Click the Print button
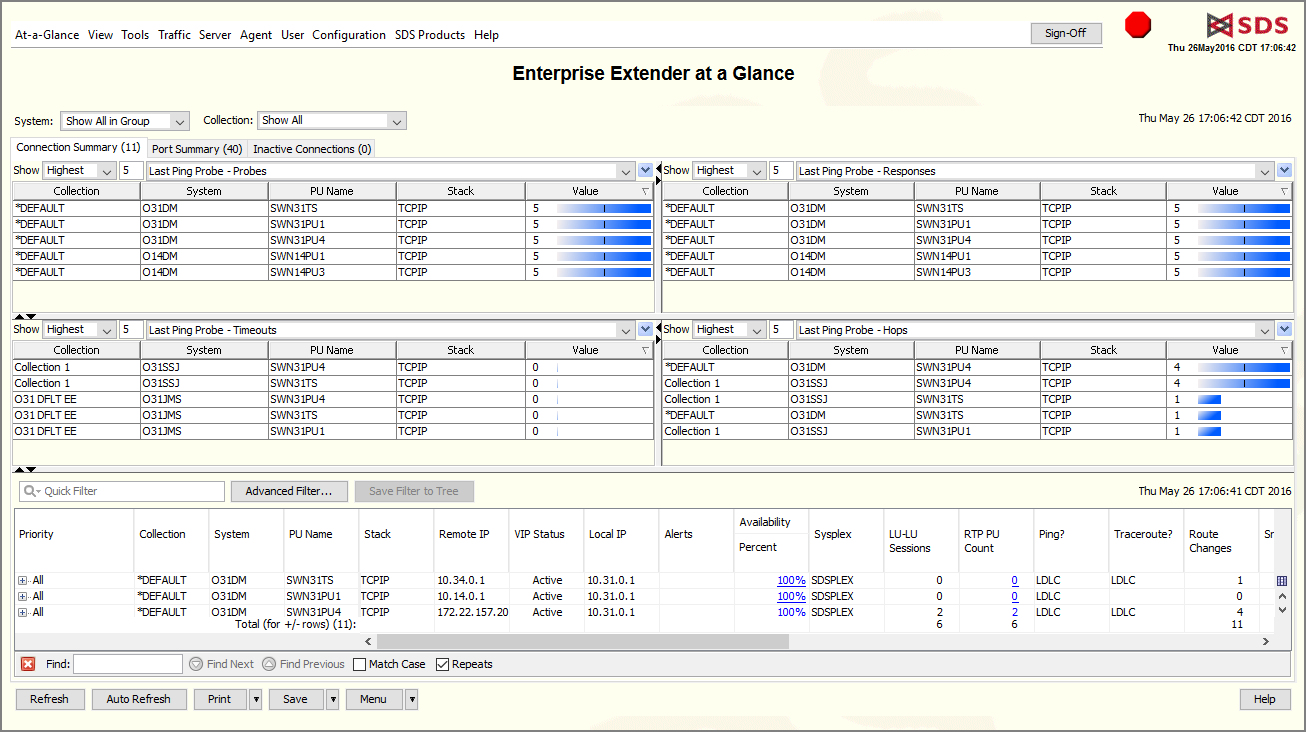 tap(220, 699)
